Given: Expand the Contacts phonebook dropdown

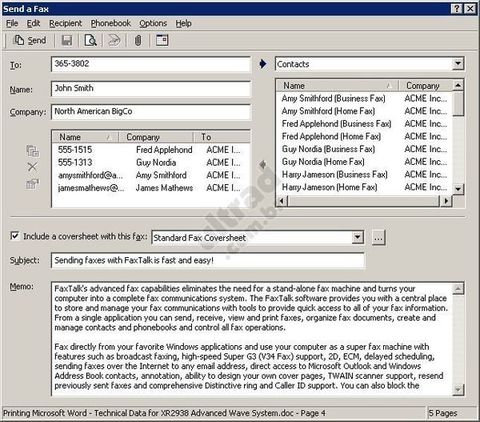Looking at the screenshot, I should pyautogui.click(x=458, y=63).
